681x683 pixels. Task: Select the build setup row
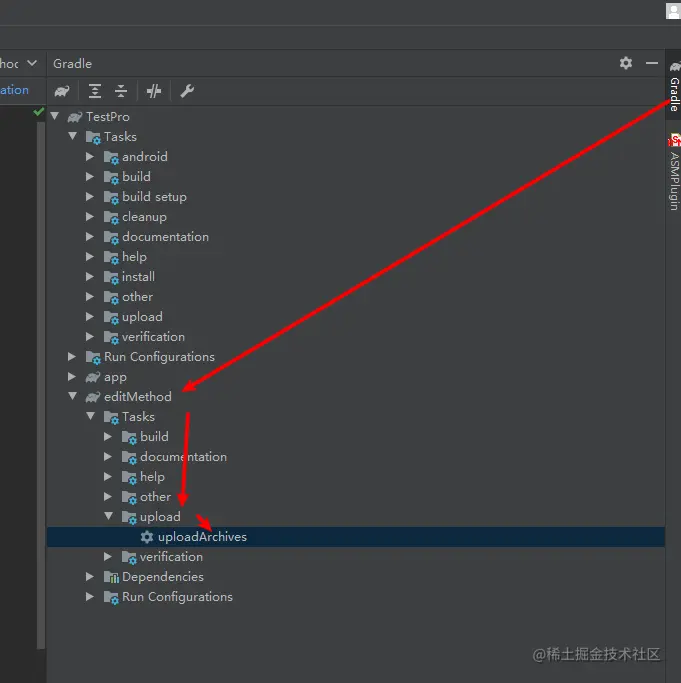[356, 196]
